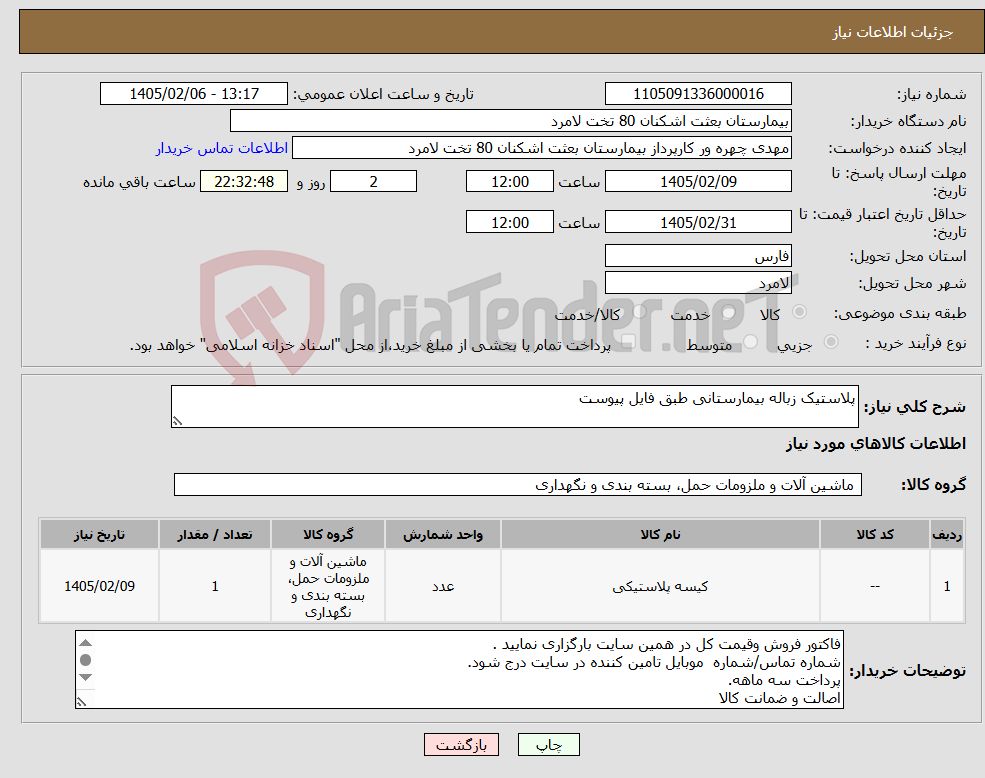Click remaining days field showing 2
Image resolution: width=985 pixels, height=778 pixels.
pos(373,182)
